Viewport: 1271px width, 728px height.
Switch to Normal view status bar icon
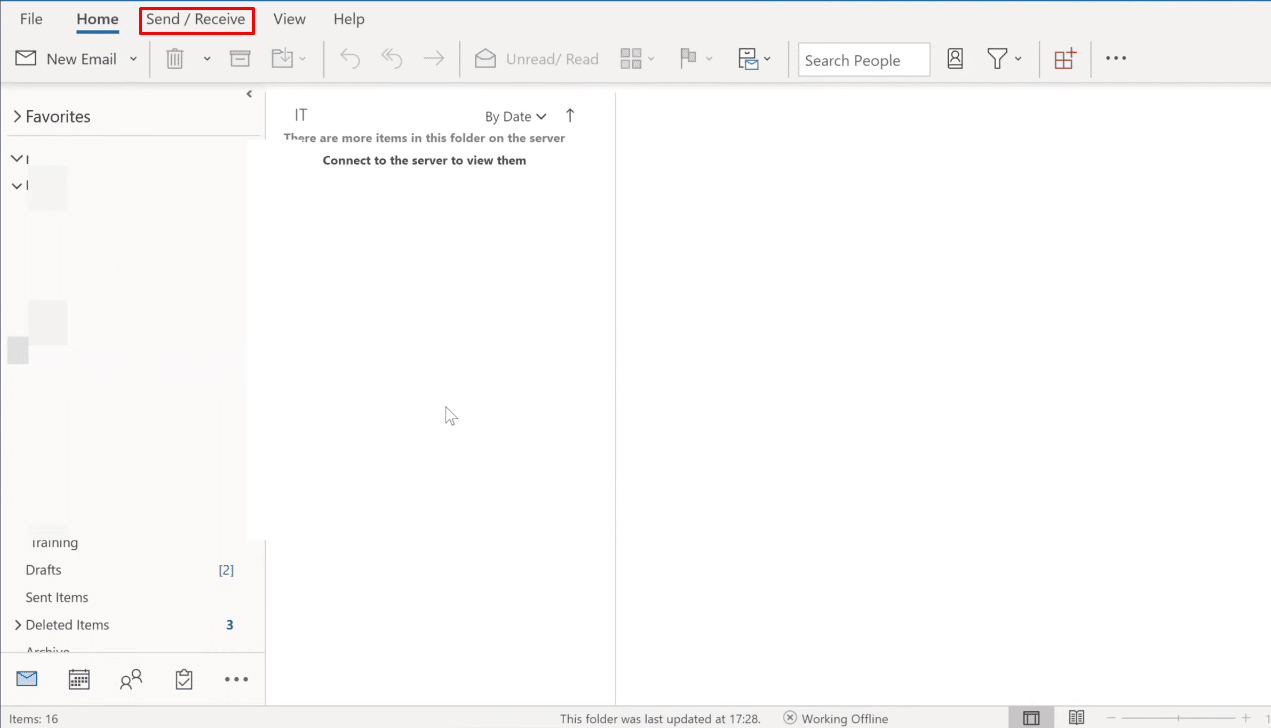point(1031,718)
